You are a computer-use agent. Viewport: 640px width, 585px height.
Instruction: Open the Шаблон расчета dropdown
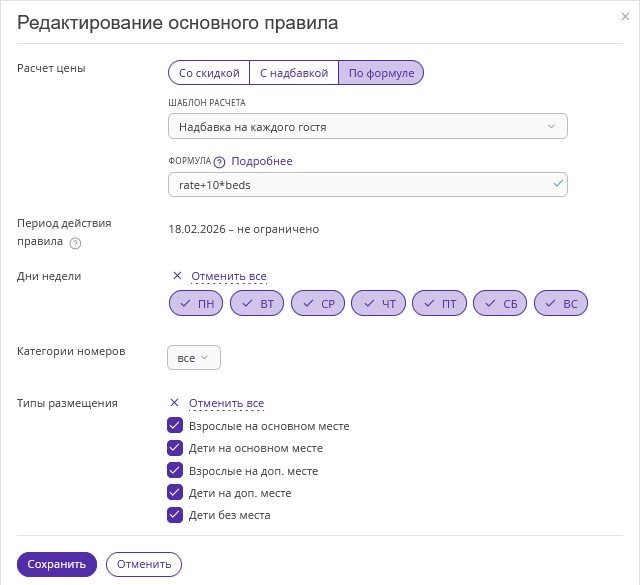click(x=368, y=127)
